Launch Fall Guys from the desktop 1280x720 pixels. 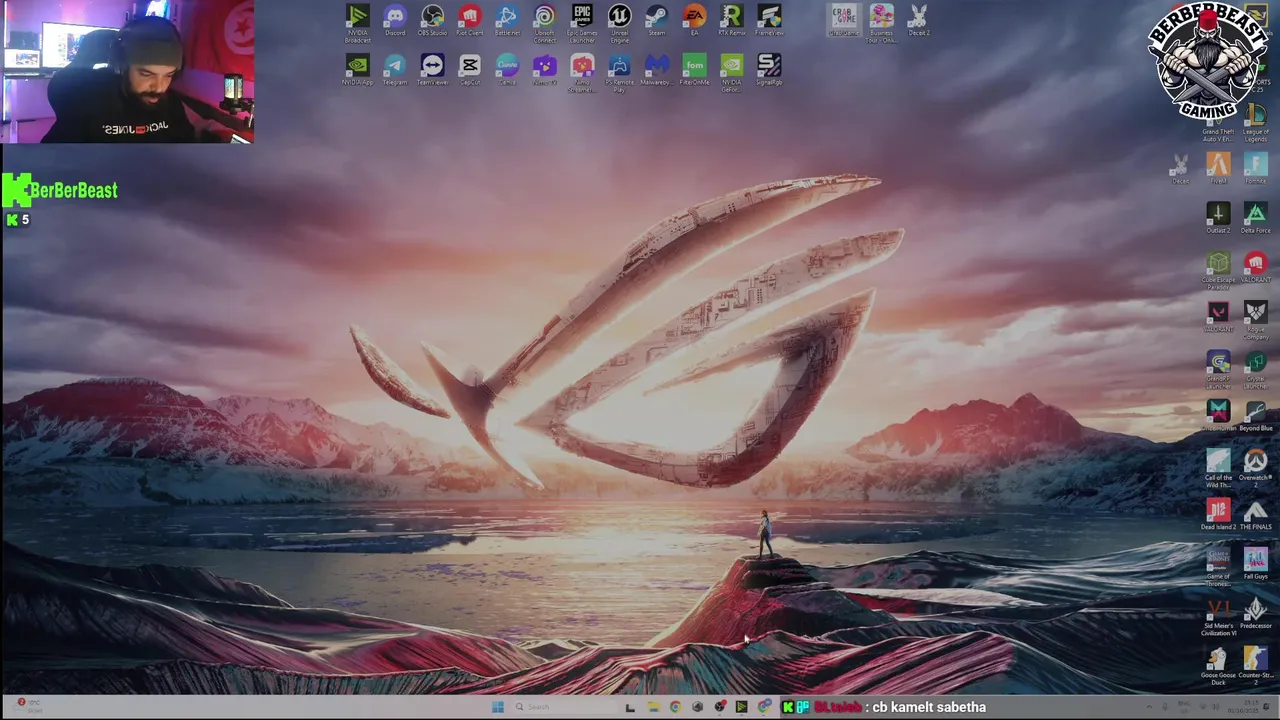coord(1256,564)
